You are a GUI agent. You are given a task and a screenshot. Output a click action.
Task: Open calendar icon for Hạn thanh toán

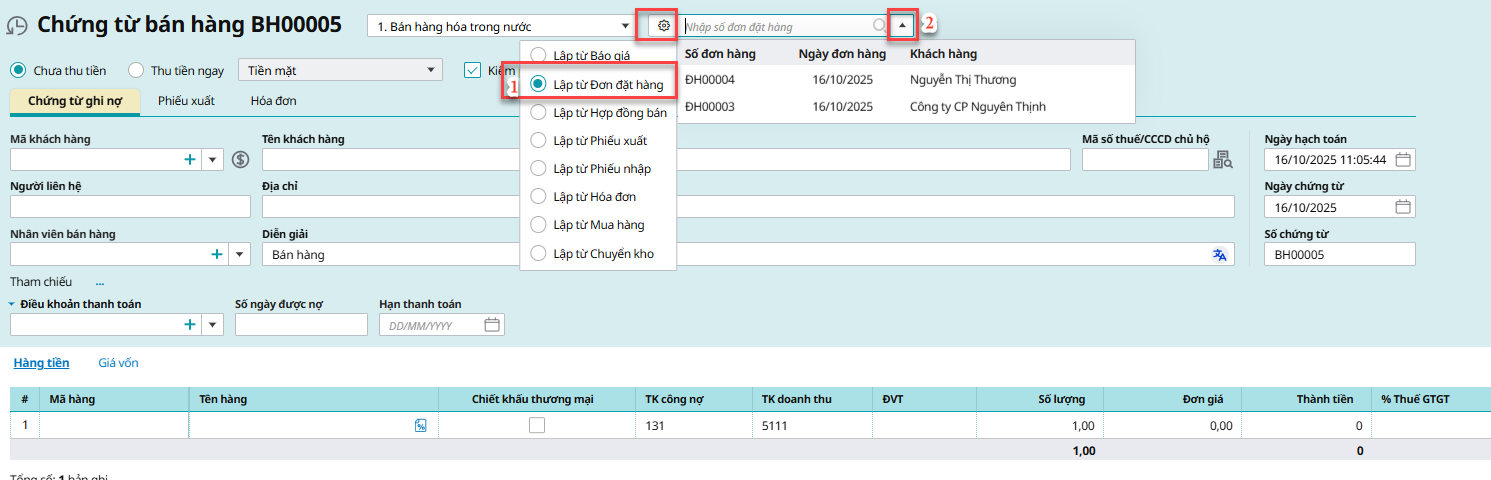pos(491,325)
